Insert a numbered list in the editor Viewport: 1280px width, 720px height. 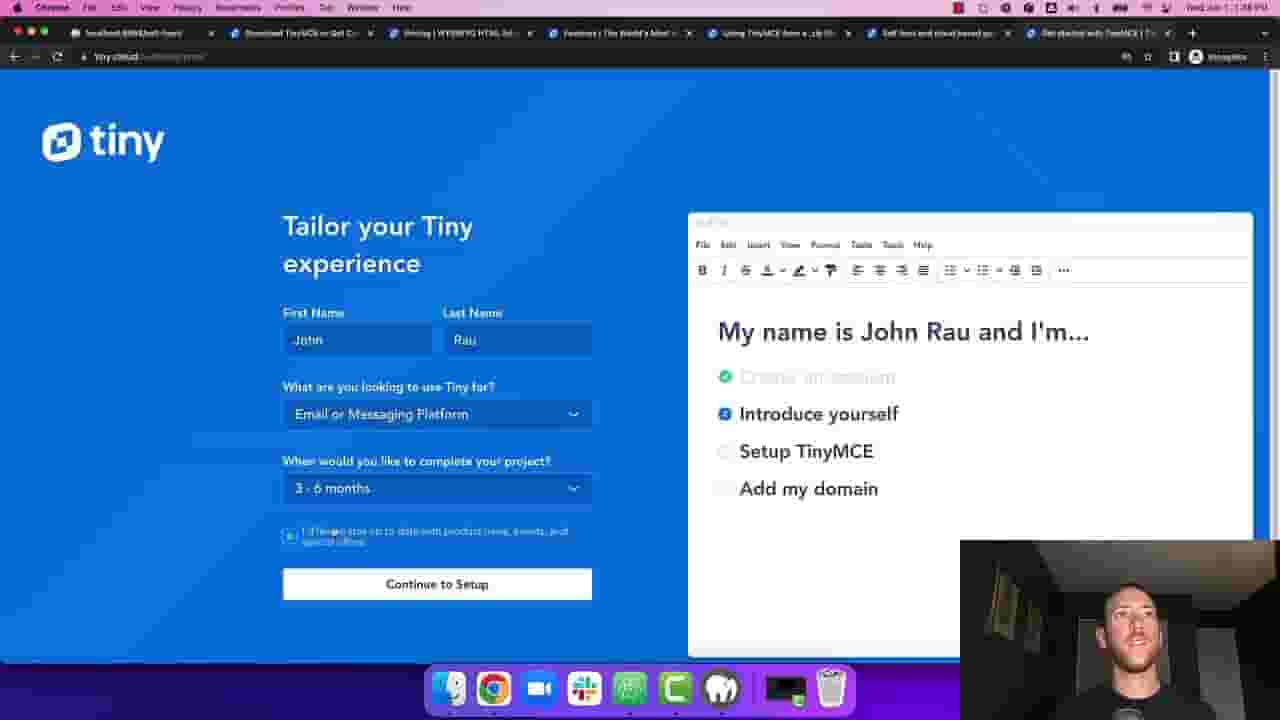click(950, 270)
